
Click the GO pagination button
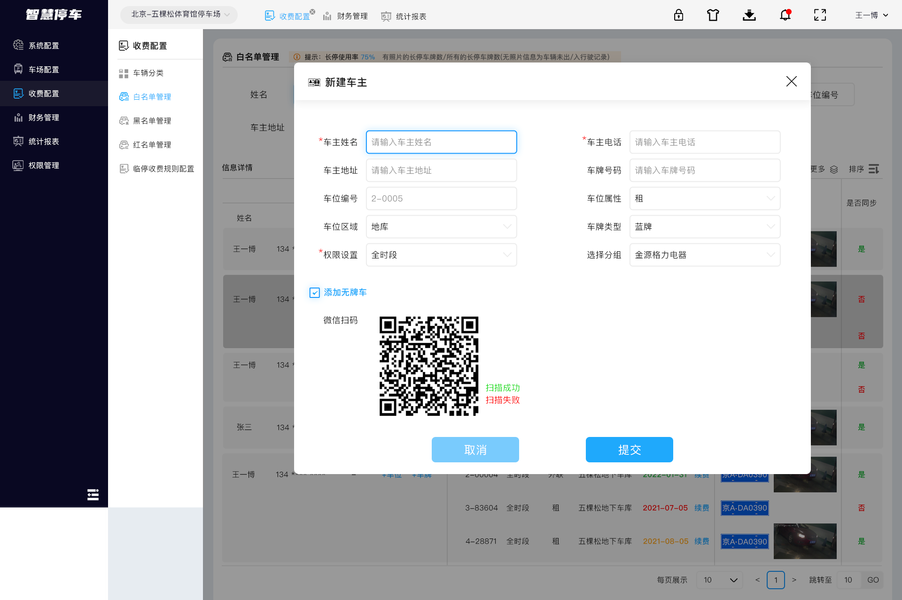click(x=873, y=580)
